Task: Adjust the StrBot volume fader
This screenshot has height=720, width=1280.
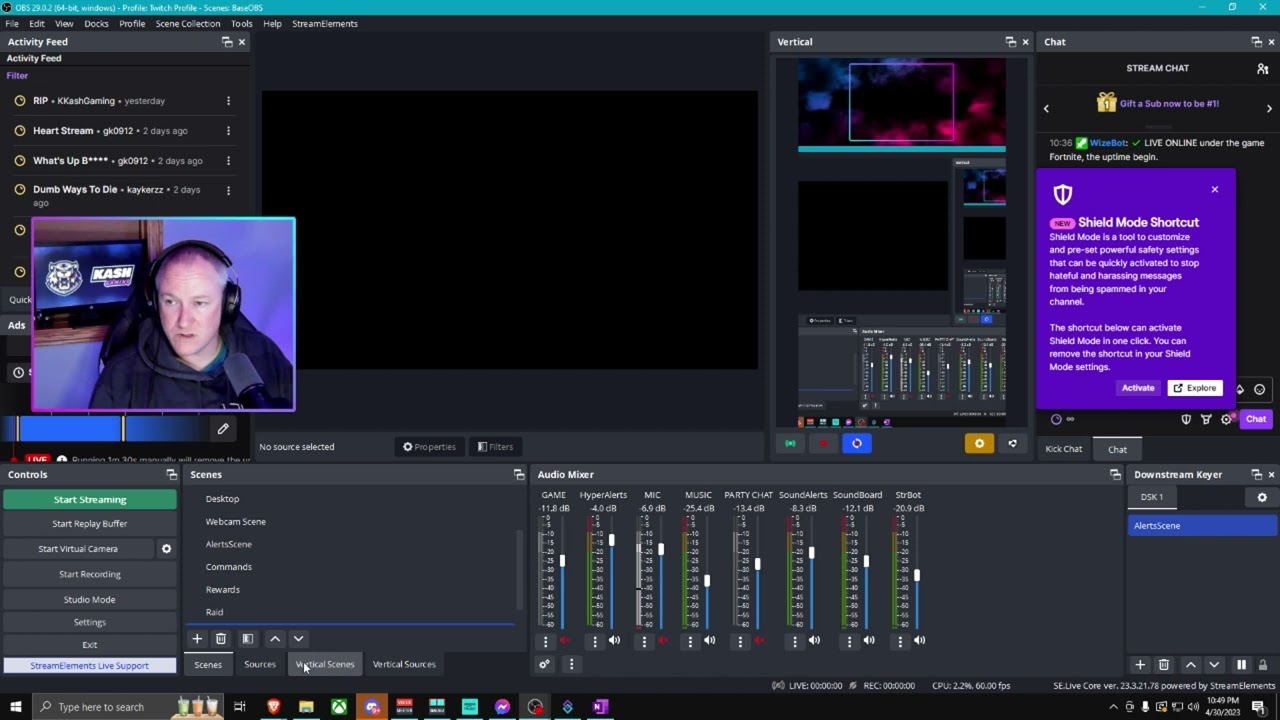Action: point(916,575)
